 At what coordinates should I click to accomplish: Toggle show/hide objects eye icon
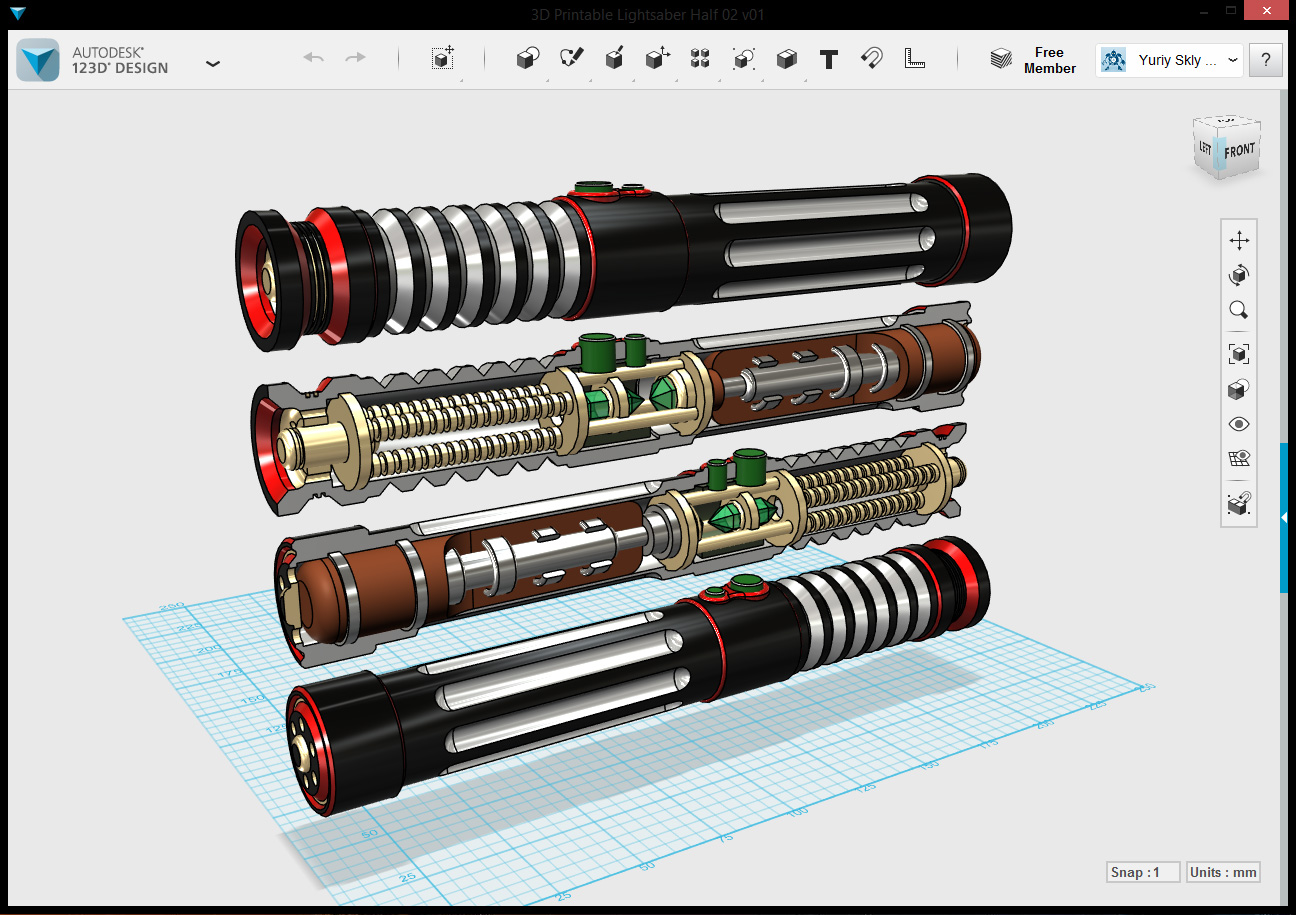click(1239, 424)
